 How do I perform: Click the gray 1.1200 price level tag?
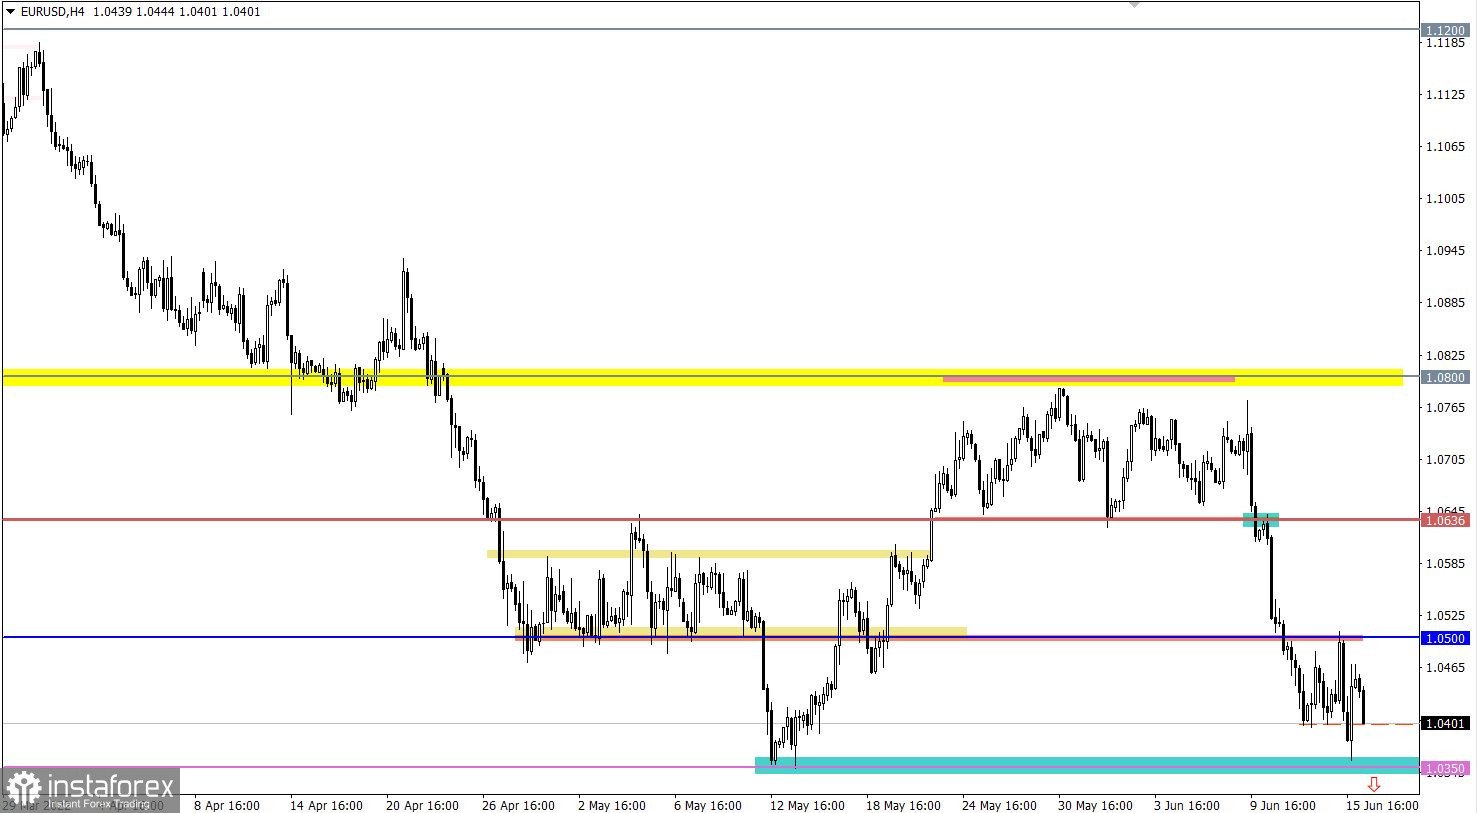(x=1446, y=31)
